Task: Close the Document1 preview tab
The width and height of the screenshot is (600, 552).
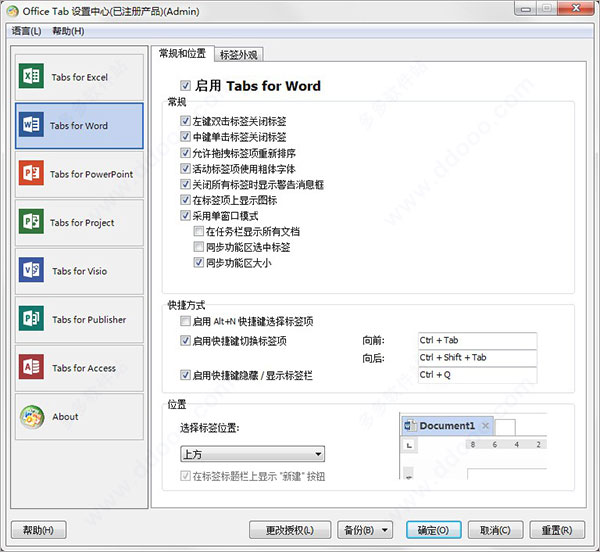Action: [485, 426]
